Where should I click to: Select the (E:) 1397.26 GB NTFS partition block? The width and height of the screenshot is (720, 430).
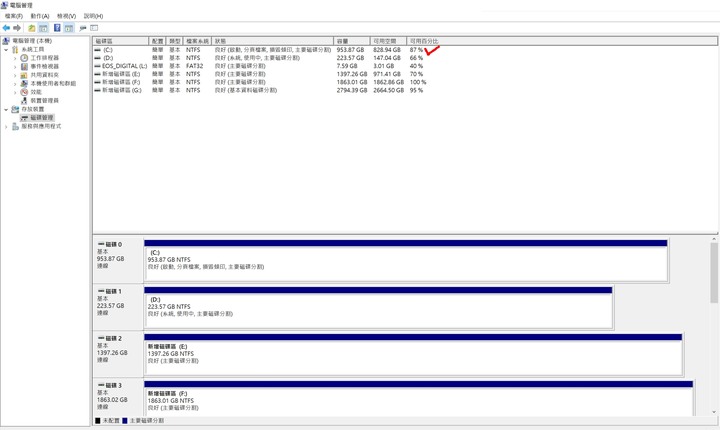point(413,355)
